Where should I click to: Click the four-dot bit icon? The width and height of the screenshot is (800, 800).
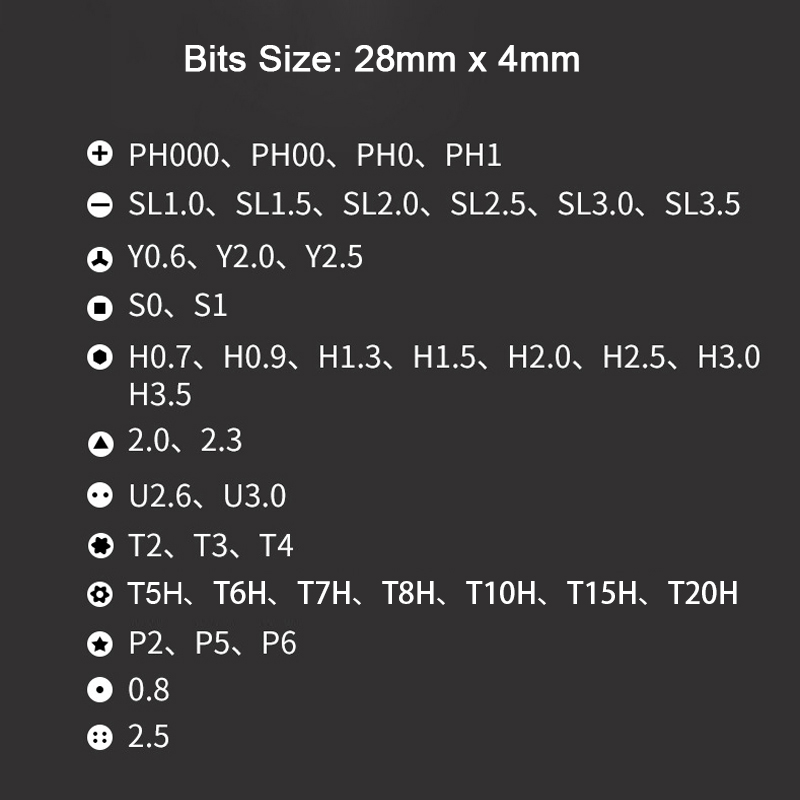click(99, 739)
